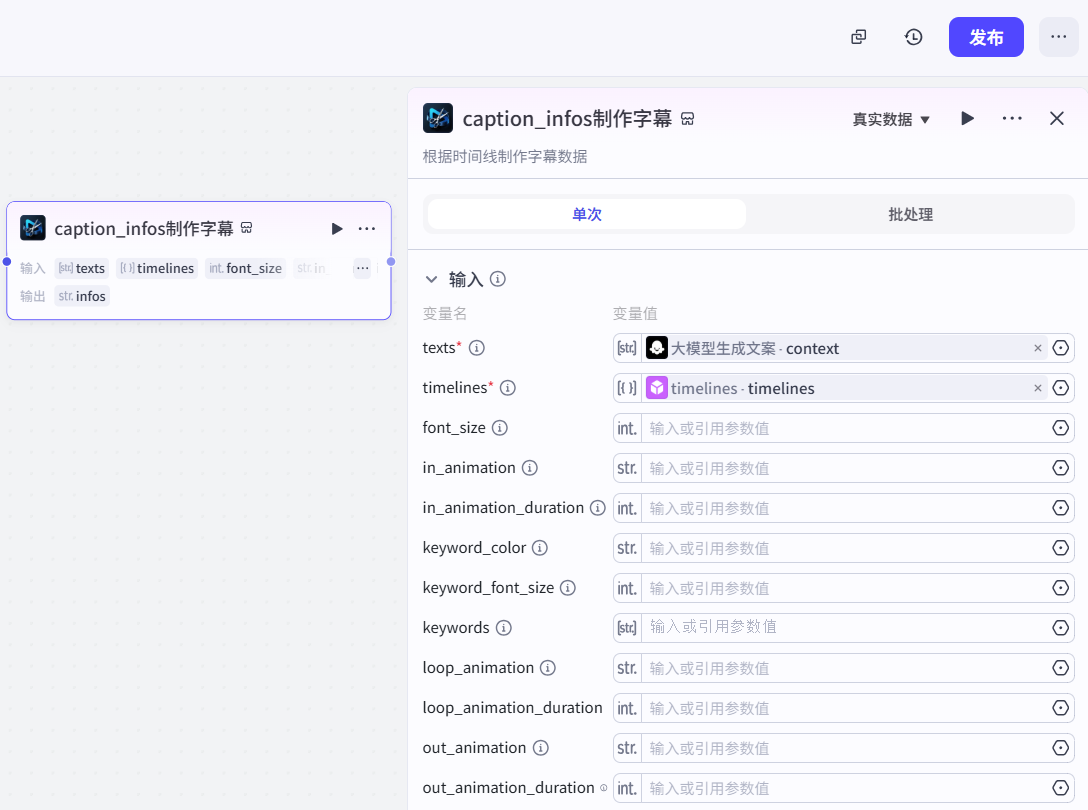
Task: Open variable selector for keyword_font_size row
Action: (1060, 588)
